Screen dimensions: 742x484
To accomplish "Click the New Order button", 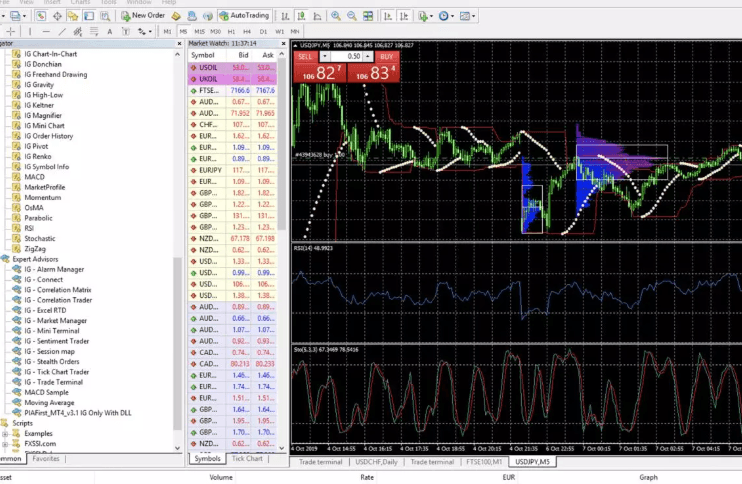I will tap(143, 16).
